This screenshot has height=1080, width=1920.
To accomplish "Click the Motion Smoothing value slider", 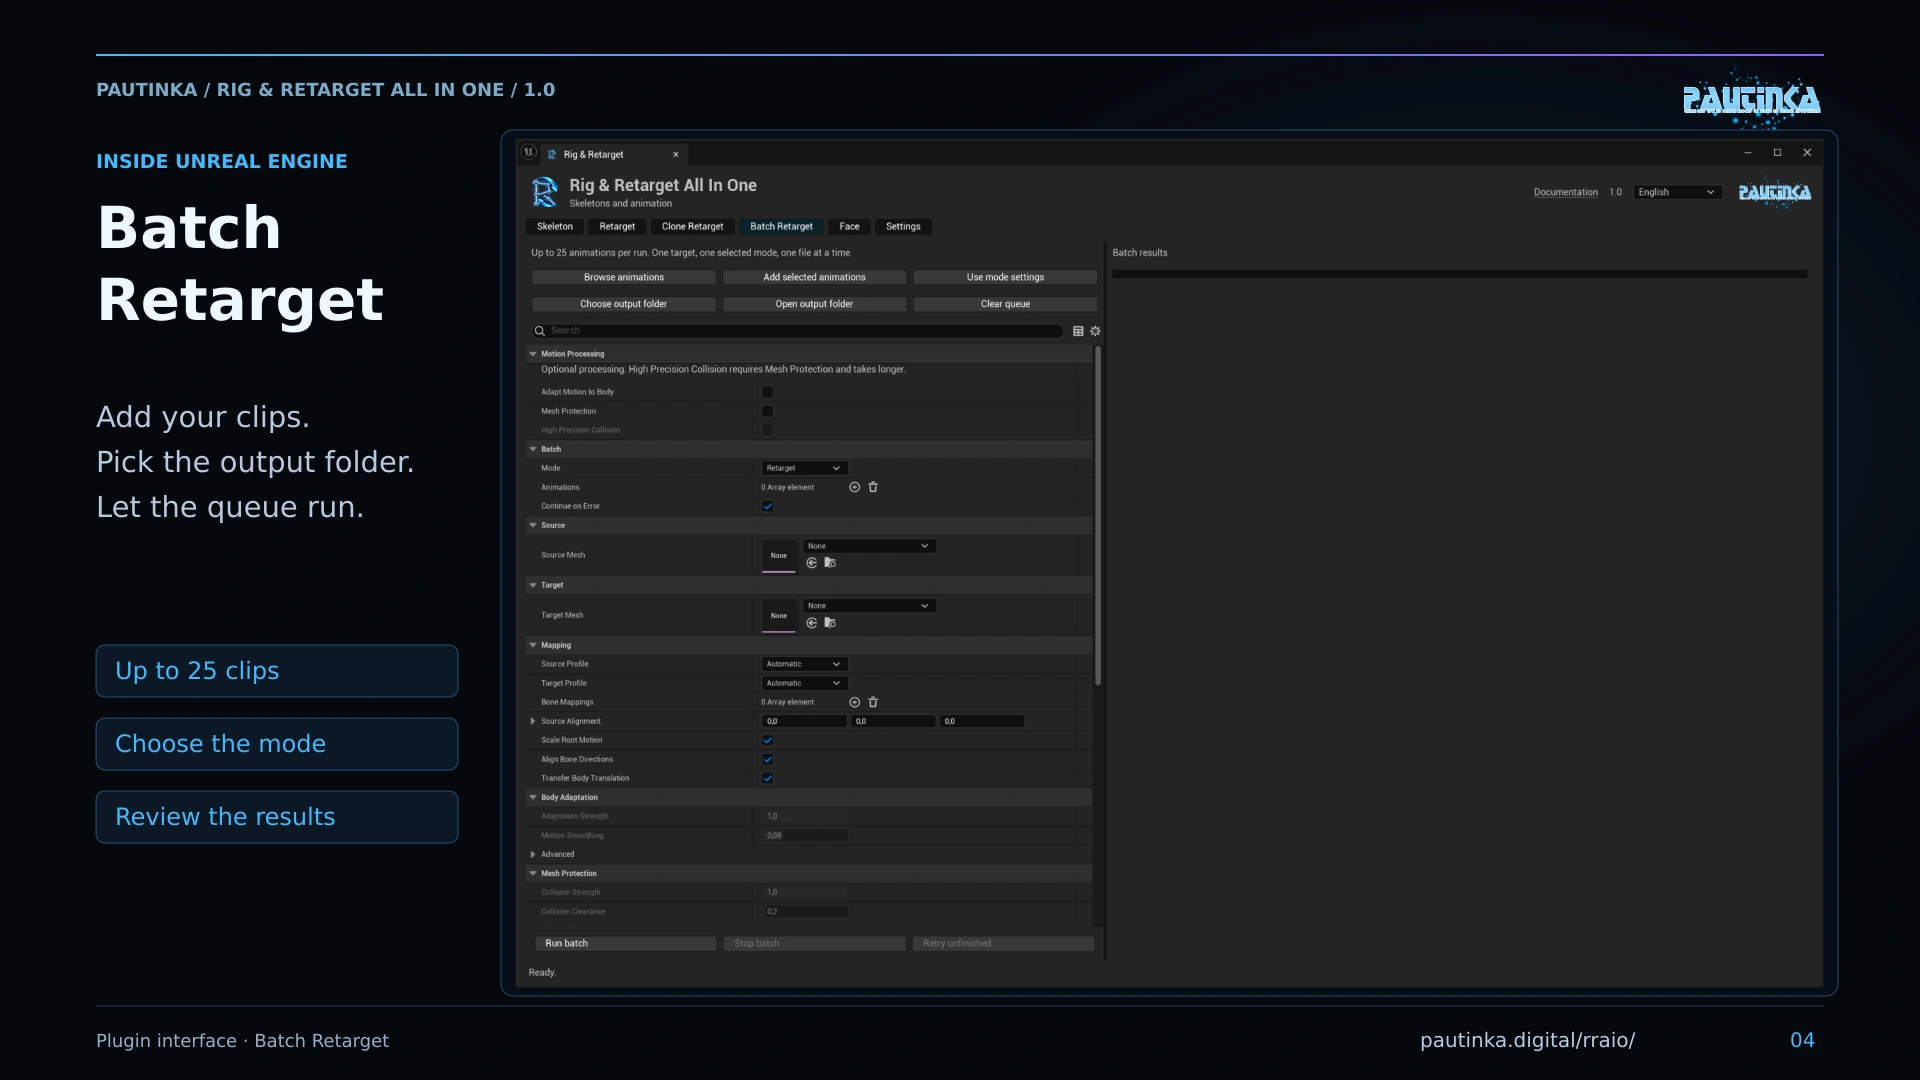I will [806, 836].
